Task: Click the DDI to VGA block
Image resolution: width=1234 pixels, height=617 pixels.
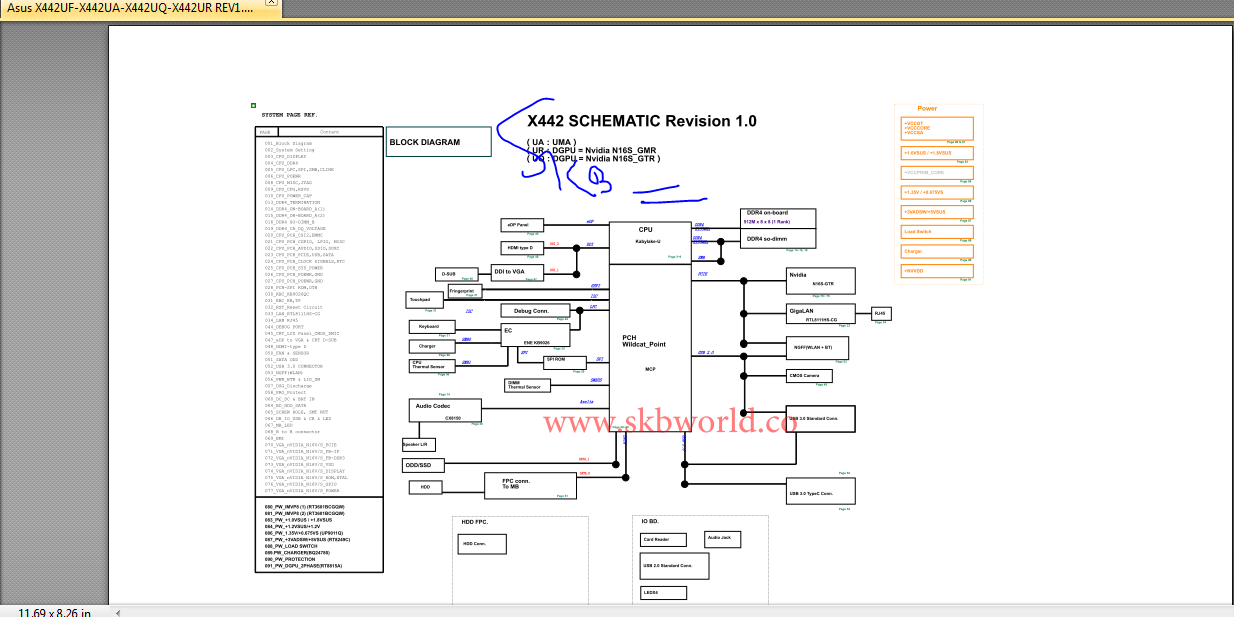Action: pos(516,272)
